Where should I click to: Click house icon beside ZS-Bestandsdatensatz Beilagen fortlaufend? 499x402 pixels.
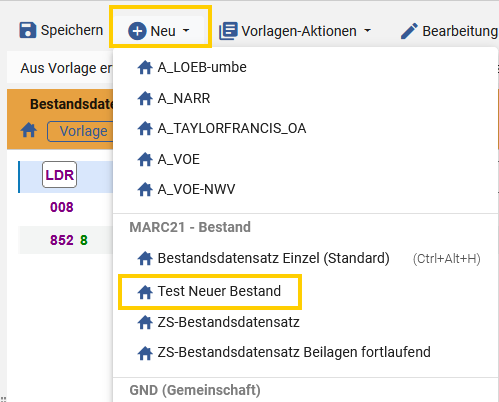click(145, 353)
